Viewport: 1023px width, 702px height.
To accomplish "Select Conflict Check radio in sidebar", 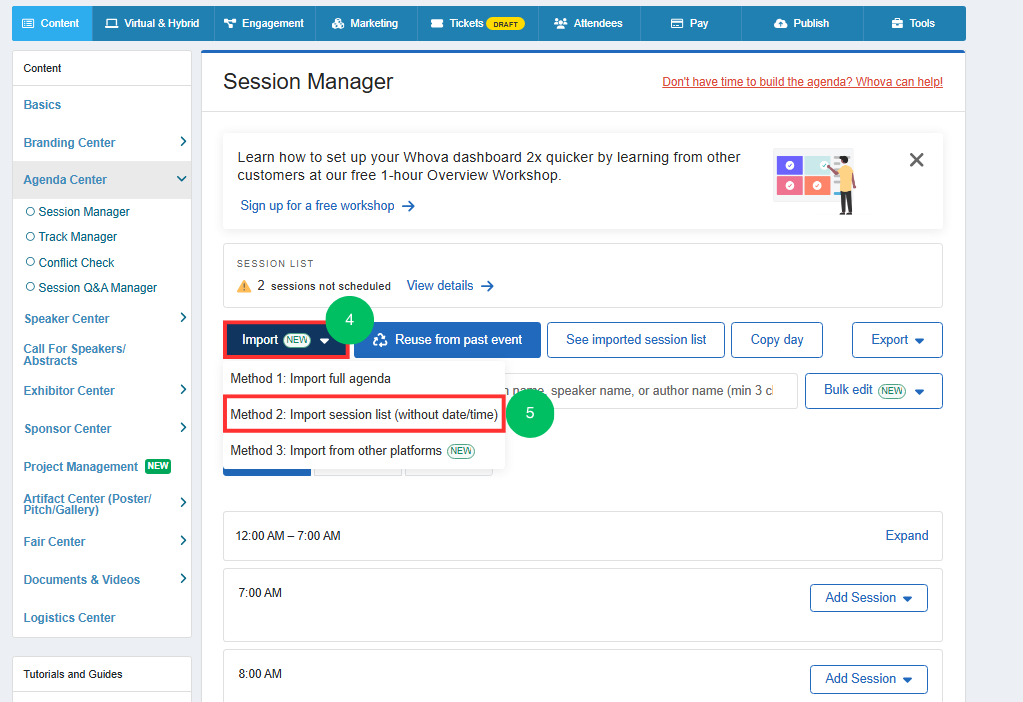I will (30, 262).
